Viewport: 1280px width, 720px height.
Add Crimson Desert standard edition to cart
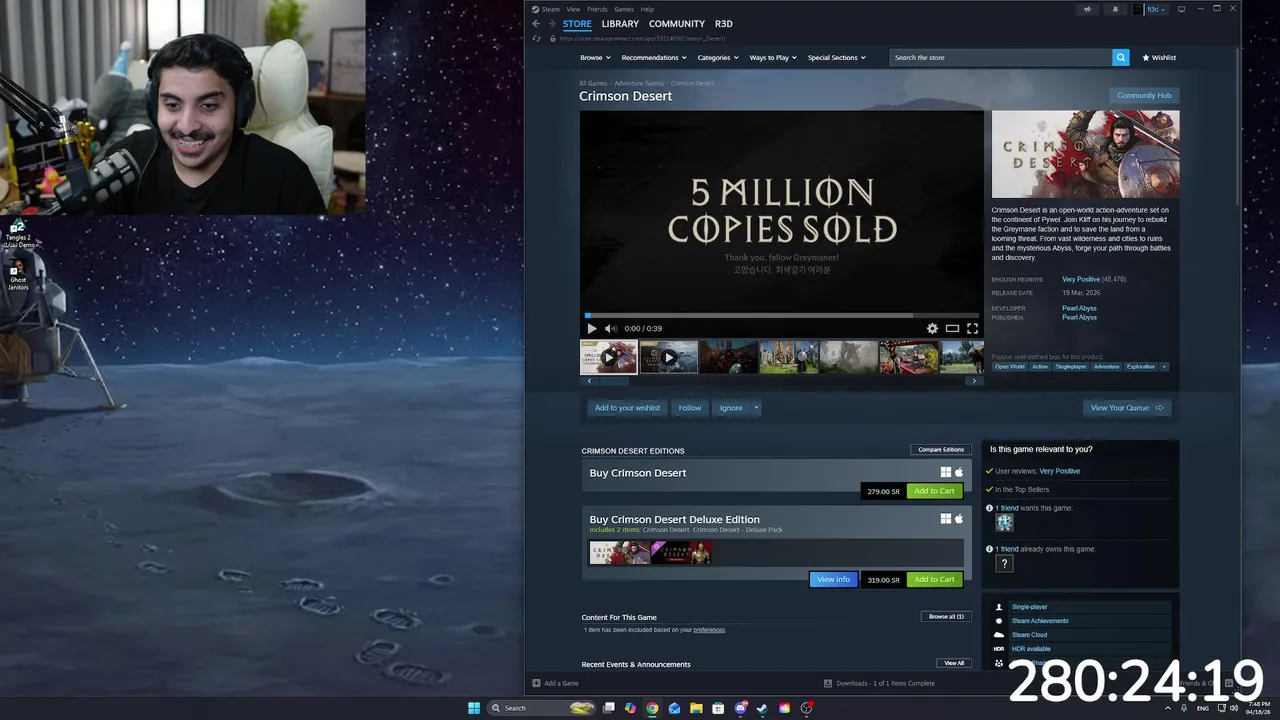(x=934, y=491)
